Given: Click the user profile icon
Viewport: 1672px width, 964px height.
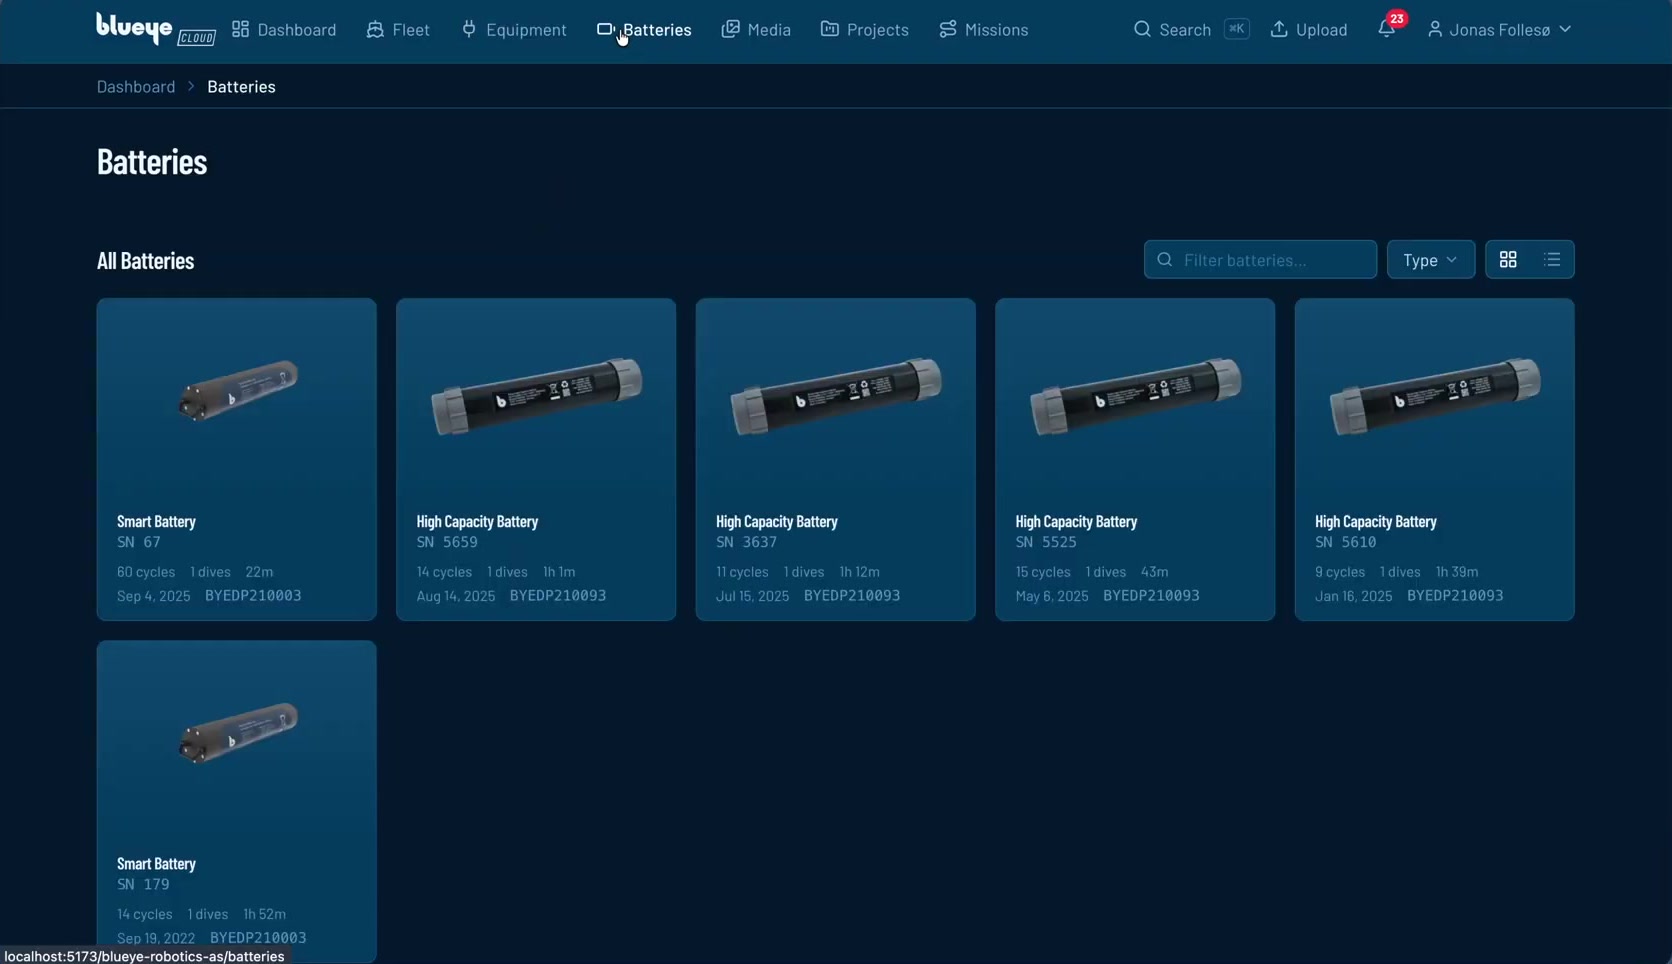Looking at the screenshot, I should pos(1435,29).
